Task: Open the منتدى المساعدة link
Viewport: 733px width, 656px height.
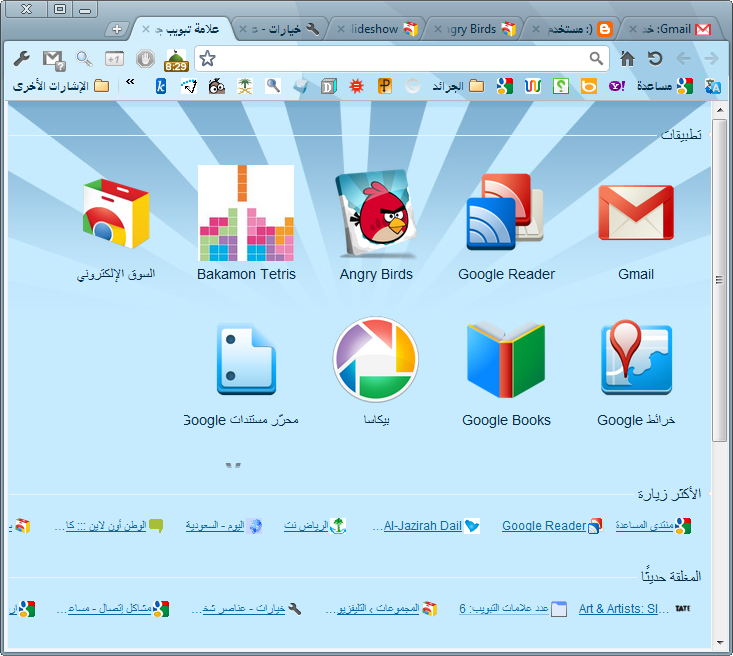Action: tap(653, 526)
